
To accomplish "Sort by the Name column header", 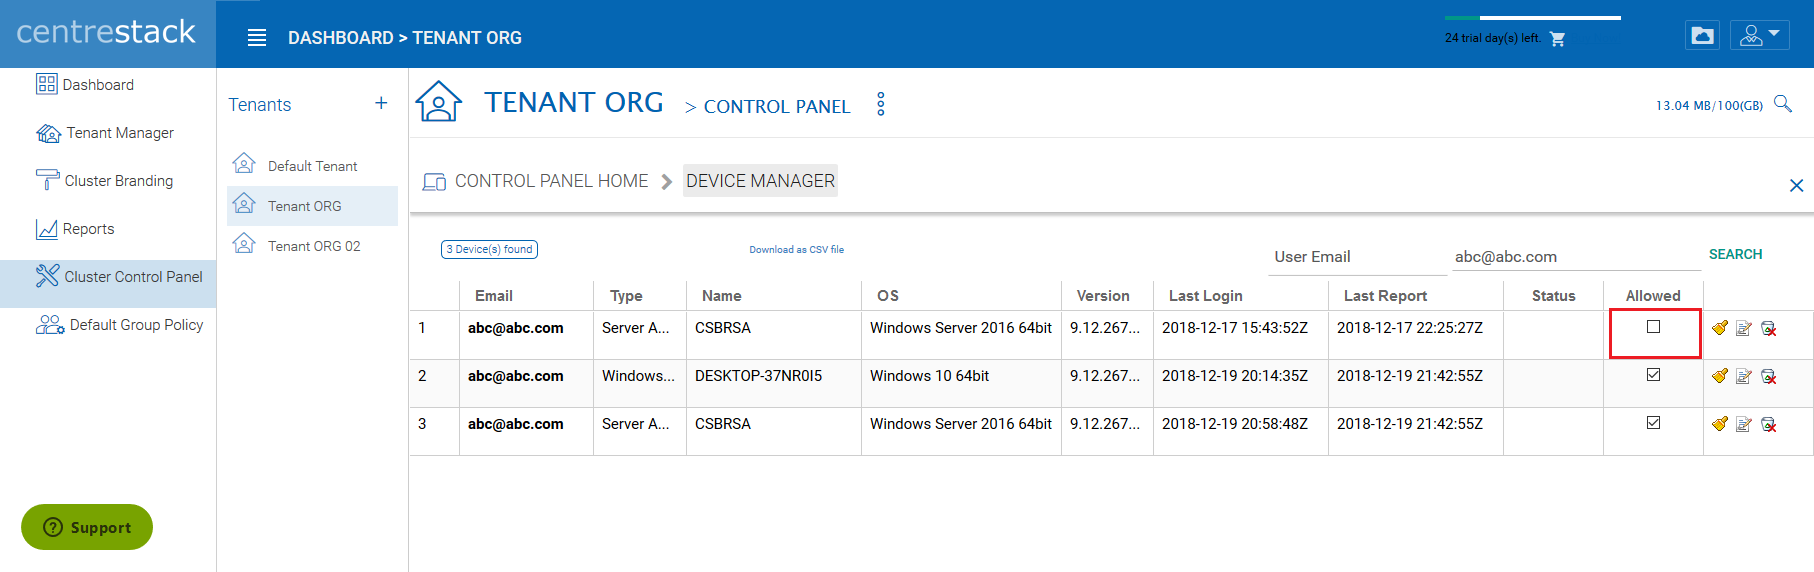I will point(722,296).
